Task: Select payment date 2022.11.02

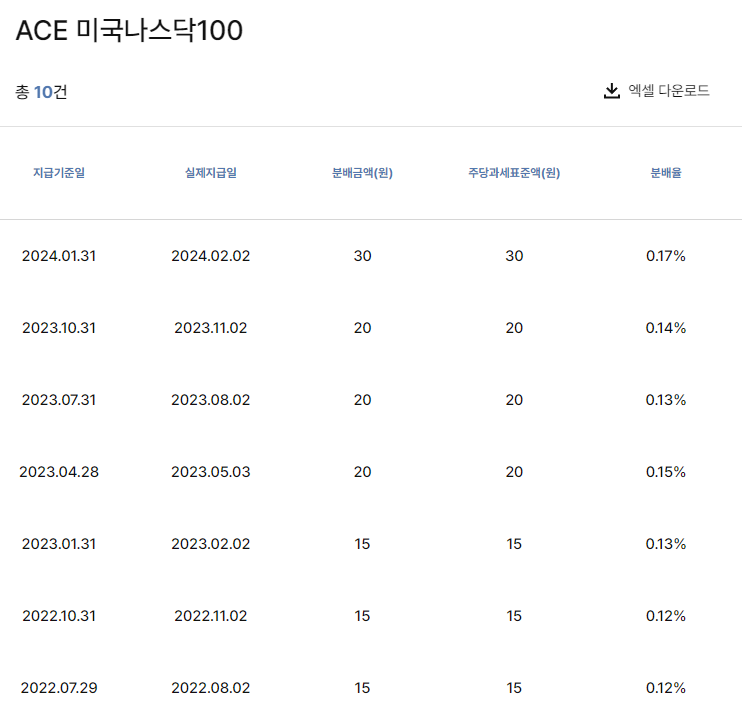Action: coord(211,616)
